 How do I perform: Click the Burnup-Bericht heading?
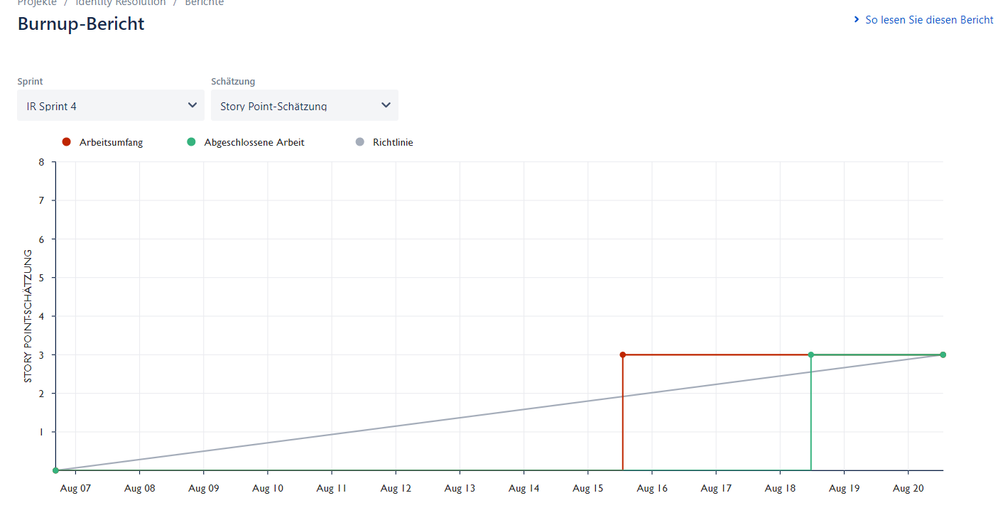(81, 24)
